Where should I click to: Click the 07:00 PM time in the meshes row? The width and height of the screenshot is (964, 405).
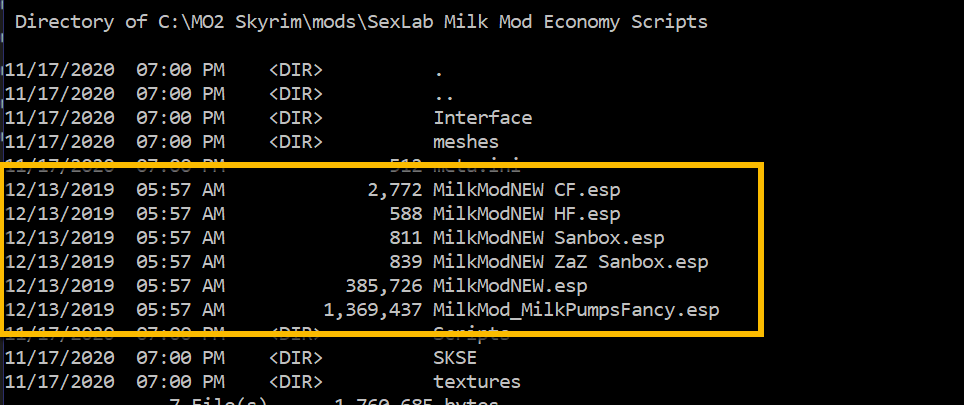click(x=180, y=142)
